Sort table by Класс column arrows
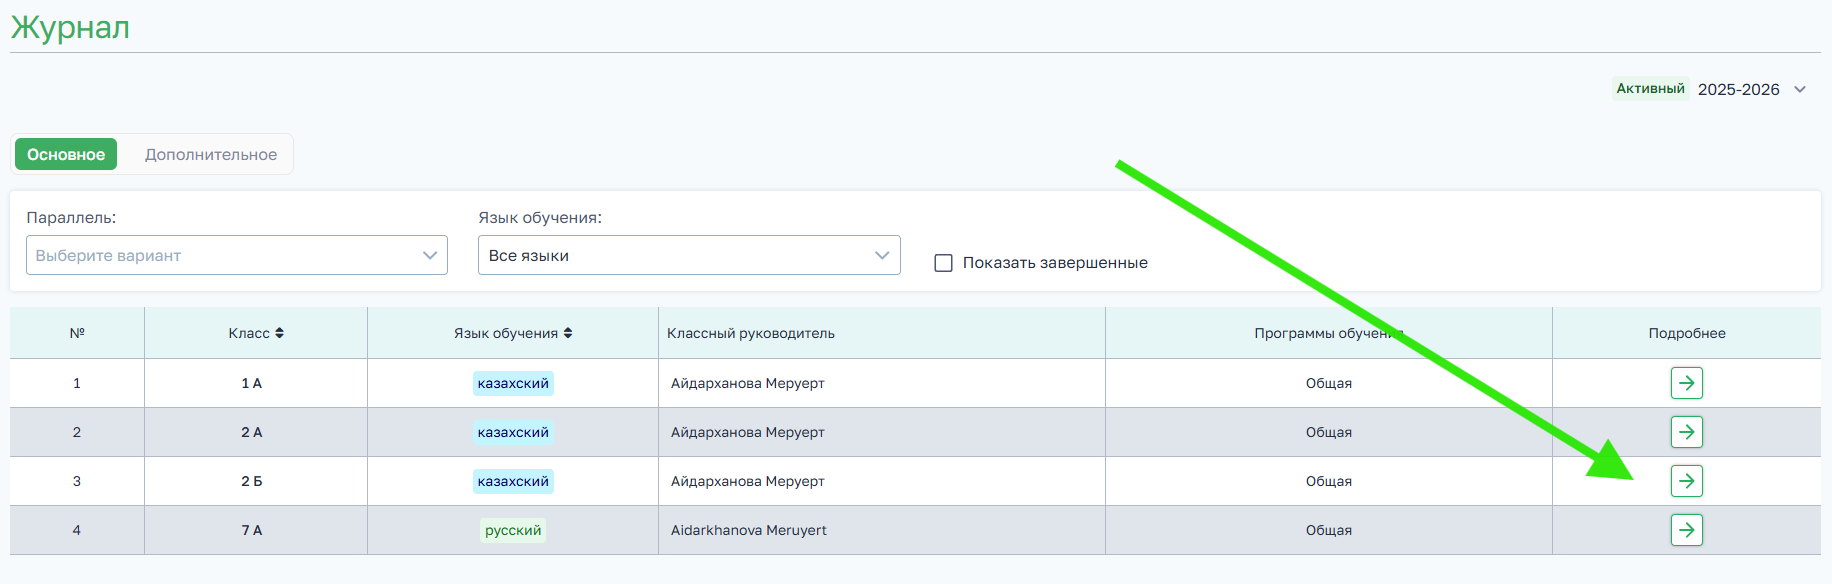 click(280, 333)
